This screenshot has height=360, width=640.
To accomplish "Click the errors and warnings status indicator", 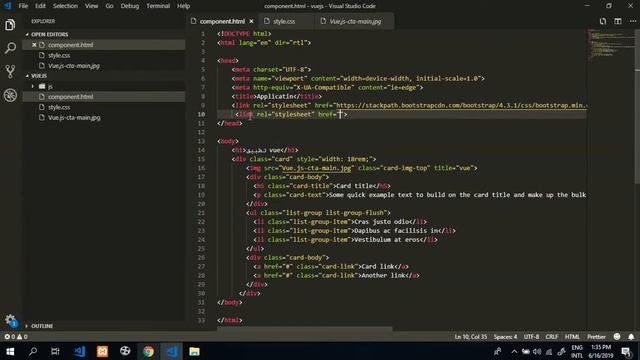I will tap(16, 337).
